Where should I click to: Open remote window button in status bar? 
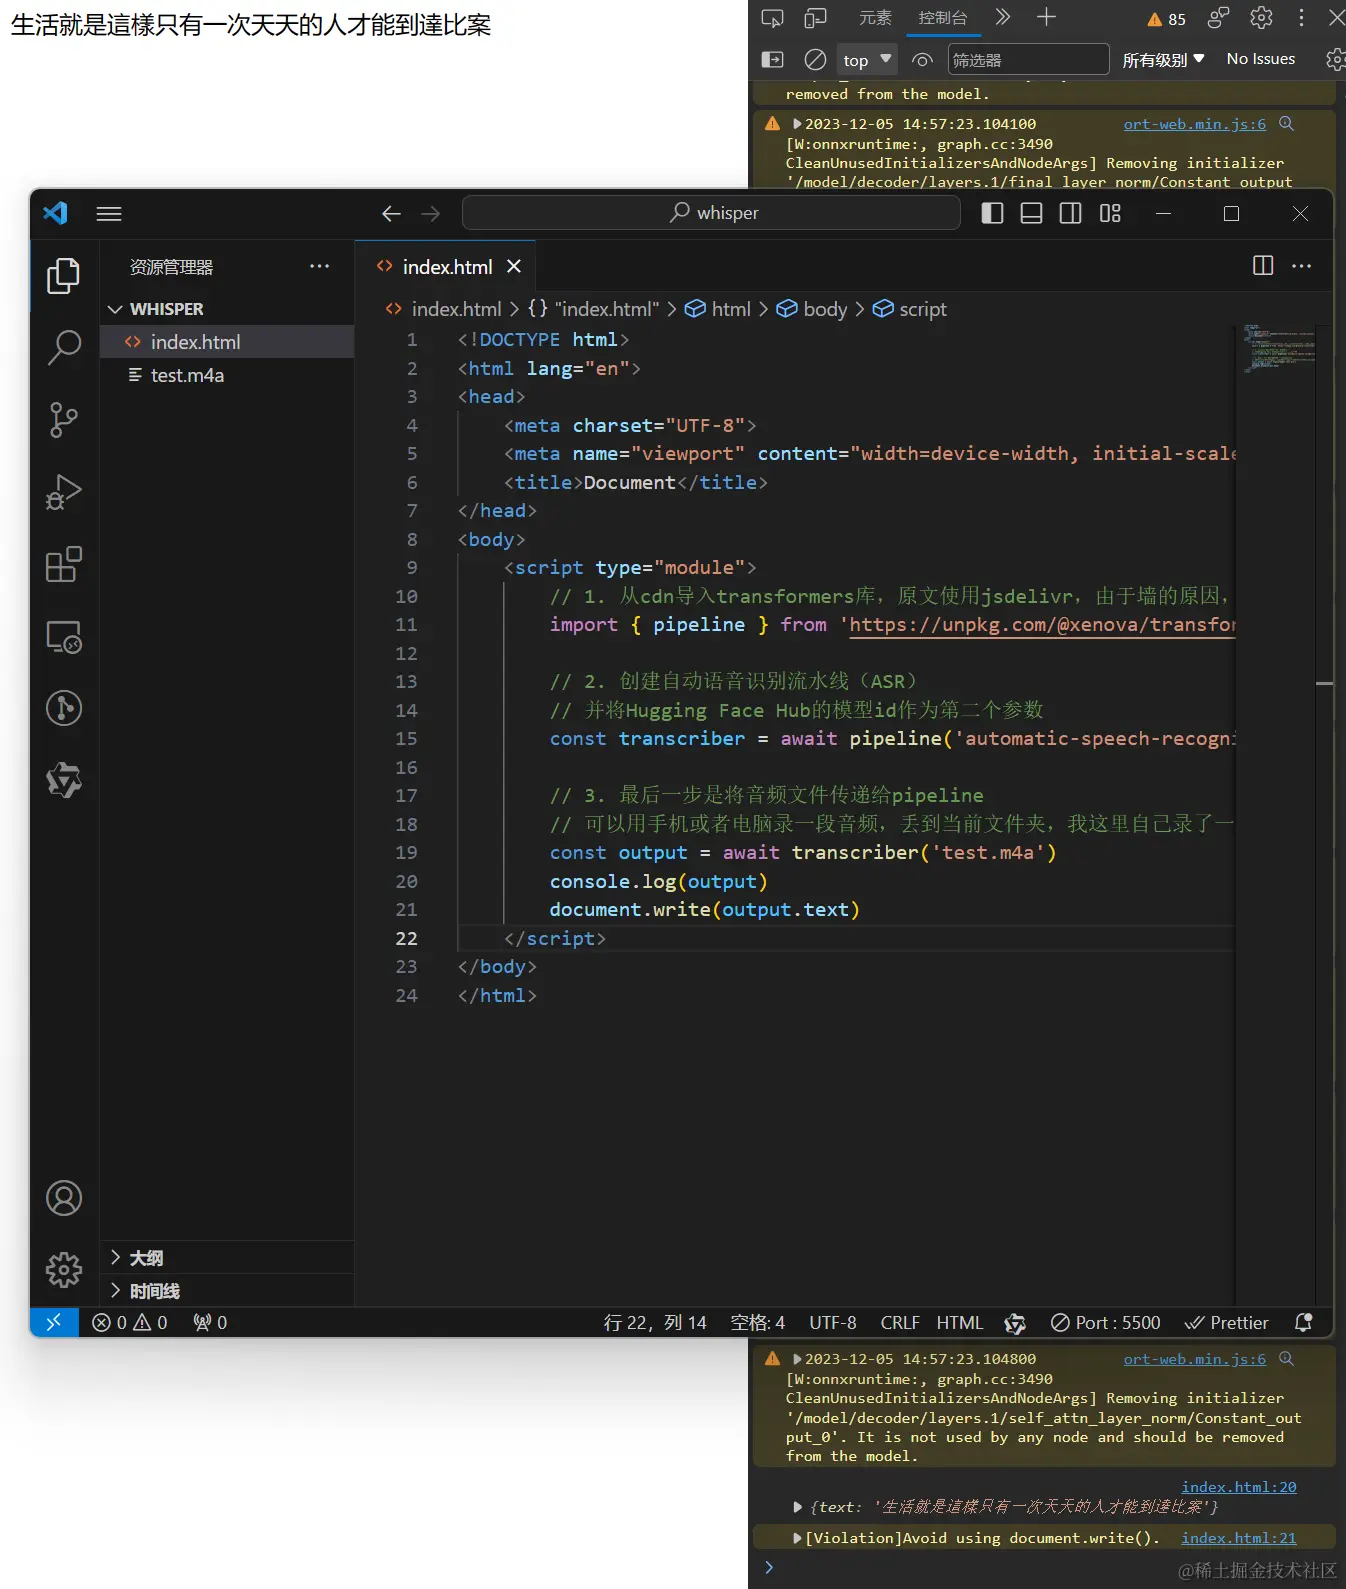coord(54,1322)
